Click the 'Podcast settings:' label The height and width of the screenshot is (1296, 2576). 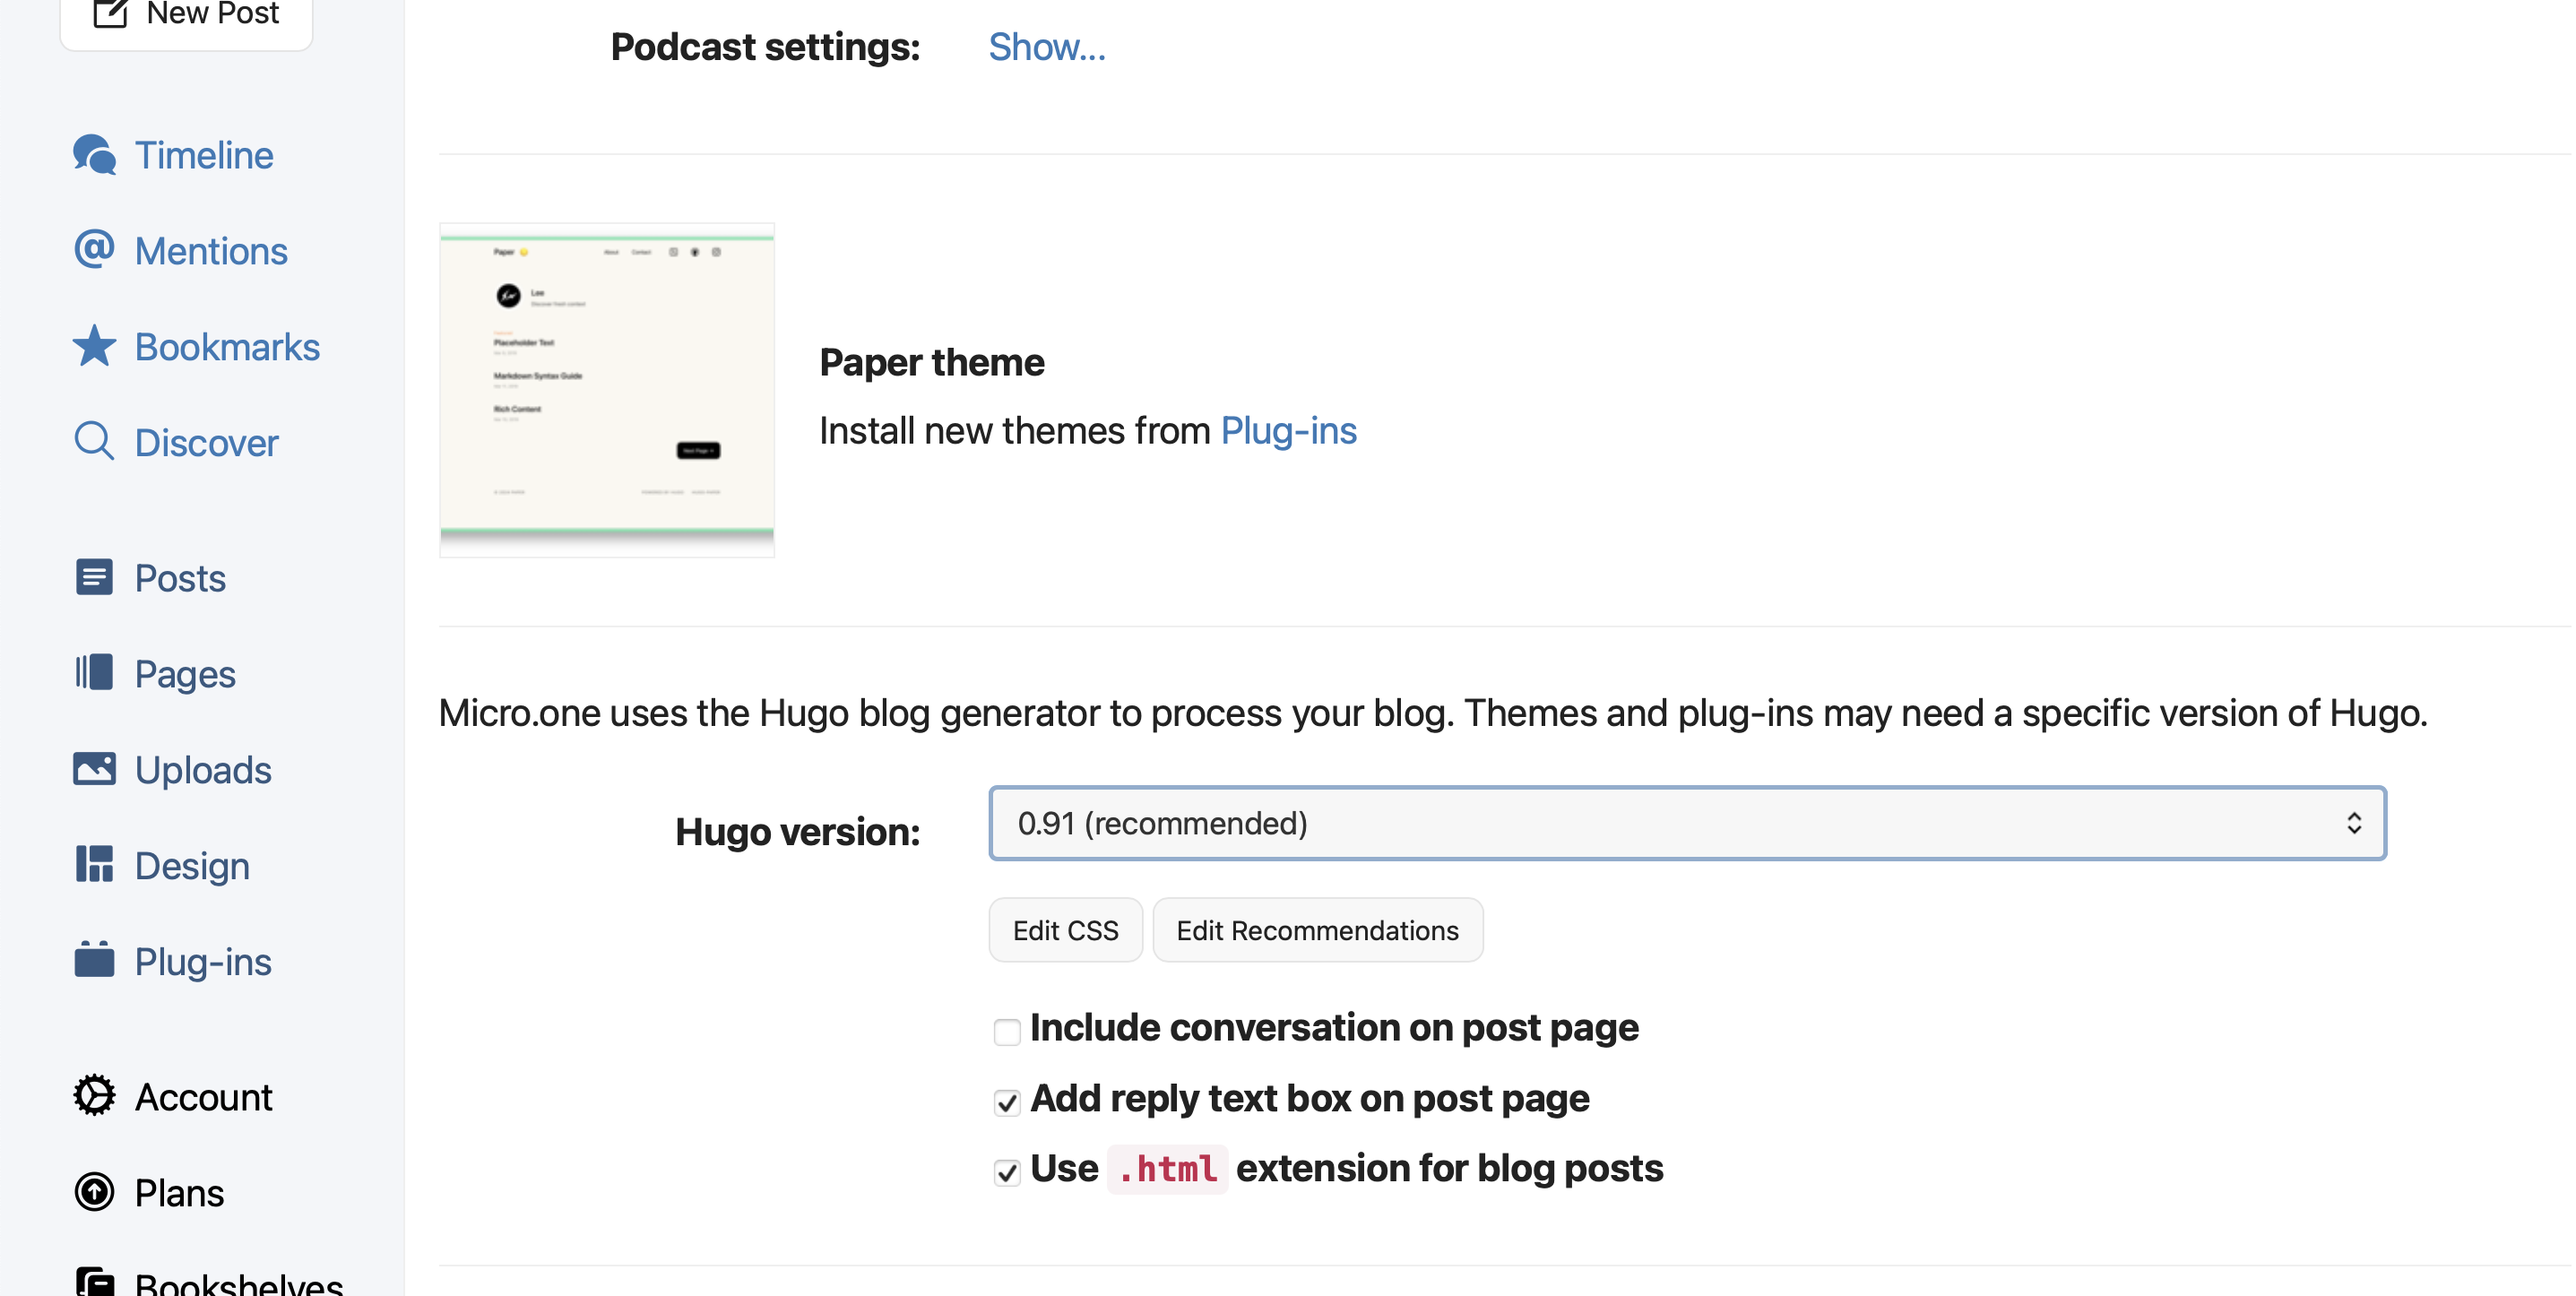[765, 47]
